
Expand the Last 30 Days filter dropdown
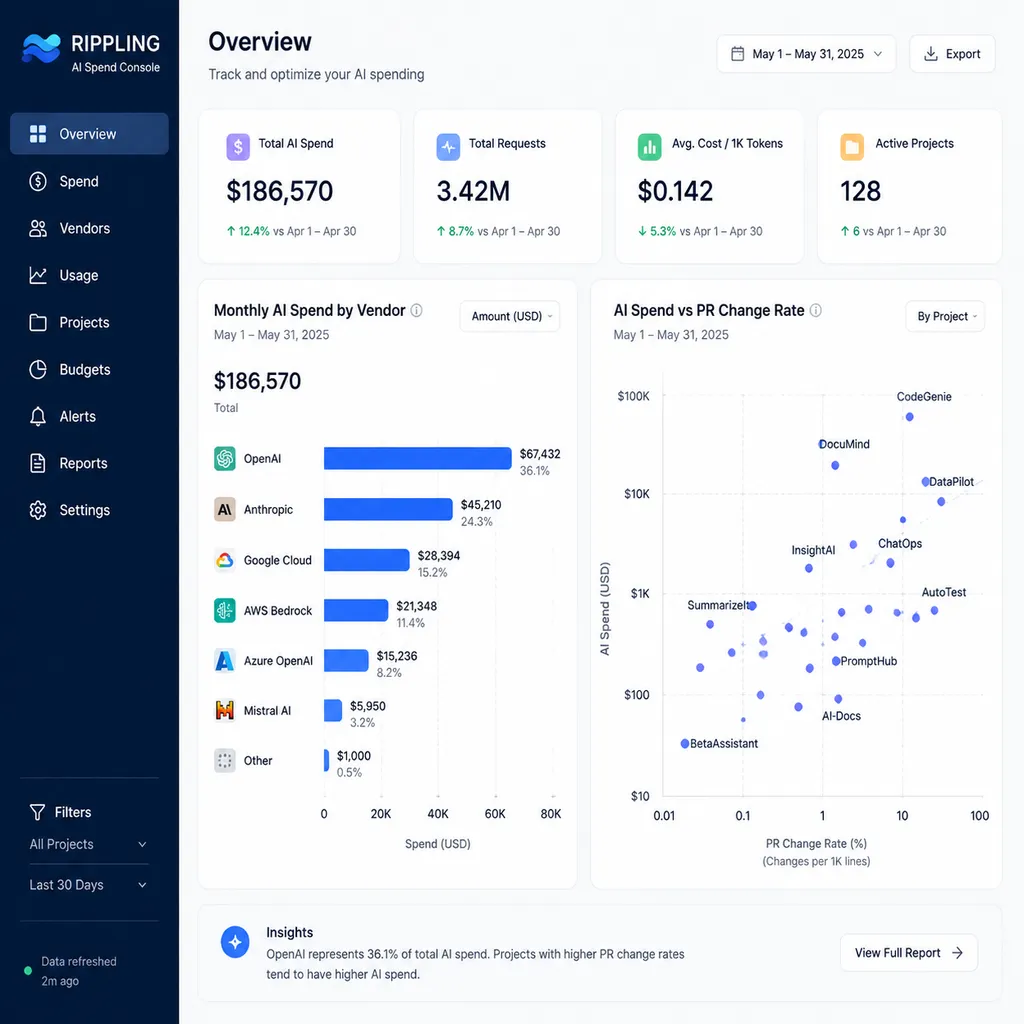coord(88,885)
